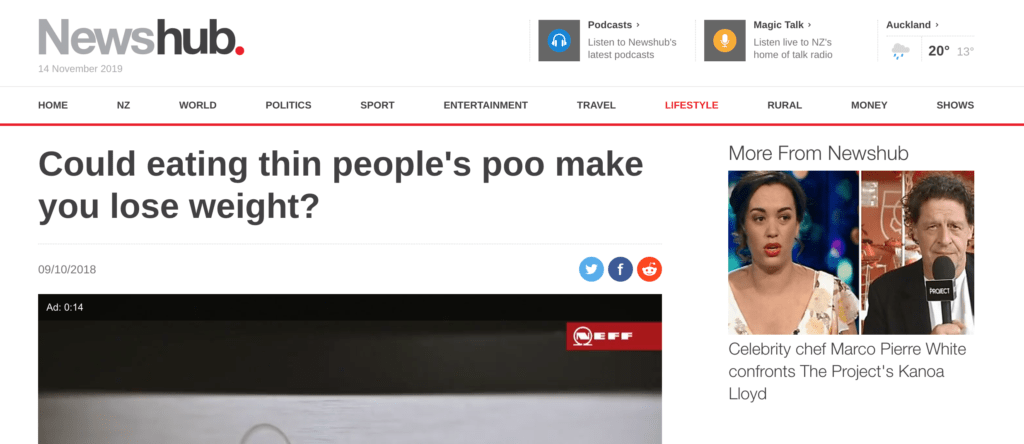Open the Magic Talk section link
This screenshot has height=444, width=1024.
point(782,25)
